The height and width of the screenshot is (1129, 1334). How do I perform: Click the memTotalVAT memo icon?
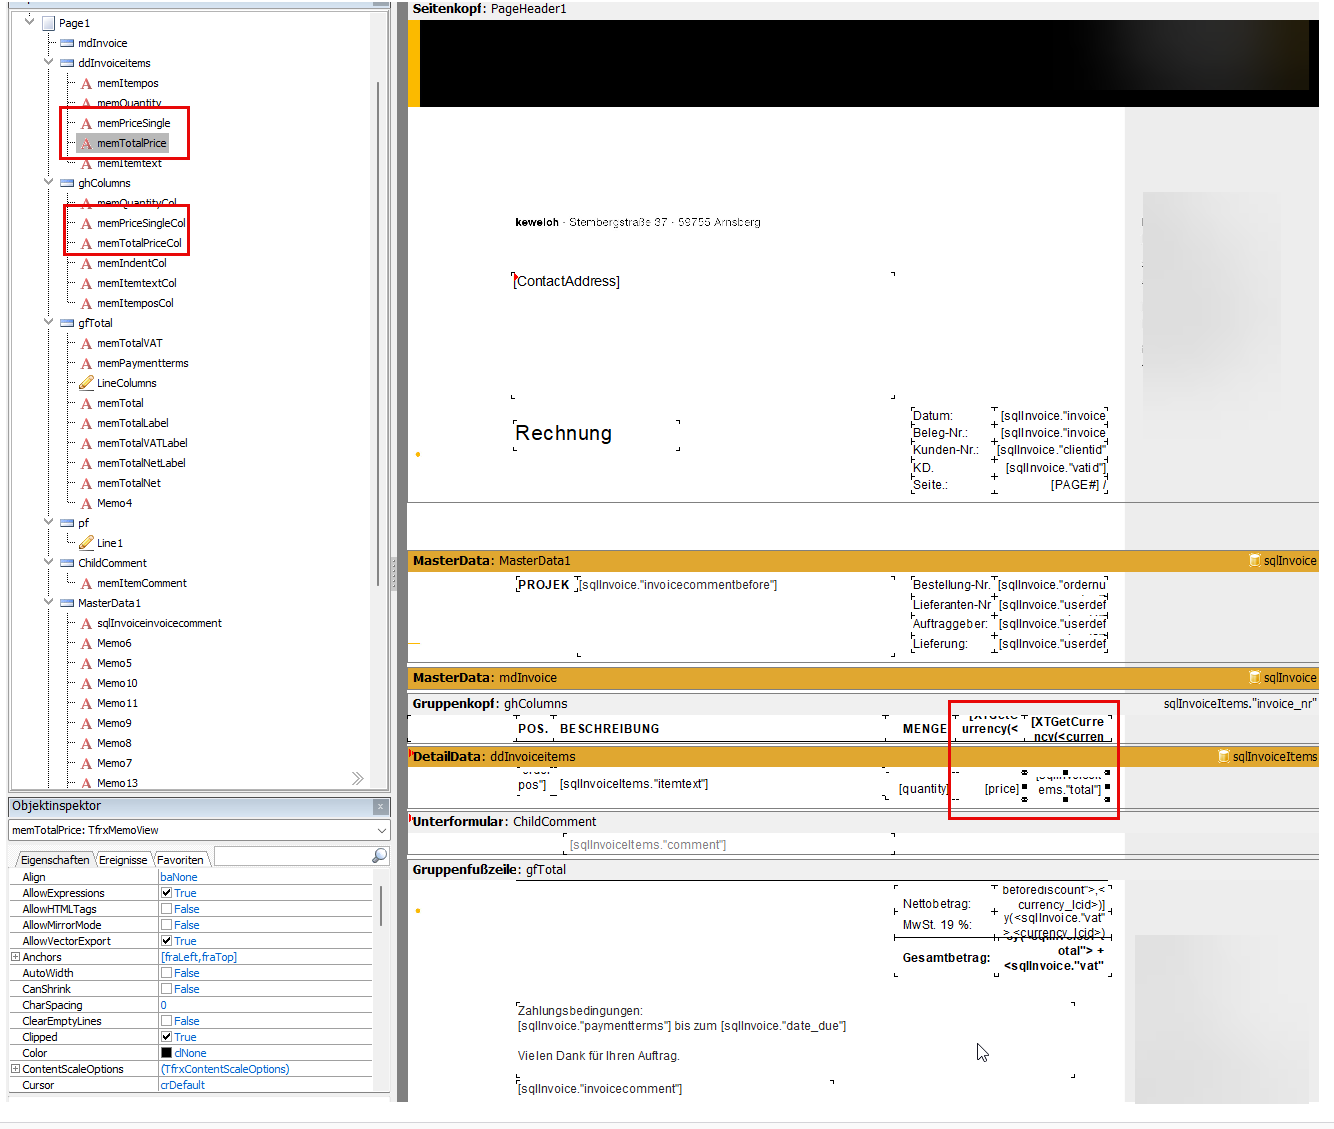click(86, 343)
